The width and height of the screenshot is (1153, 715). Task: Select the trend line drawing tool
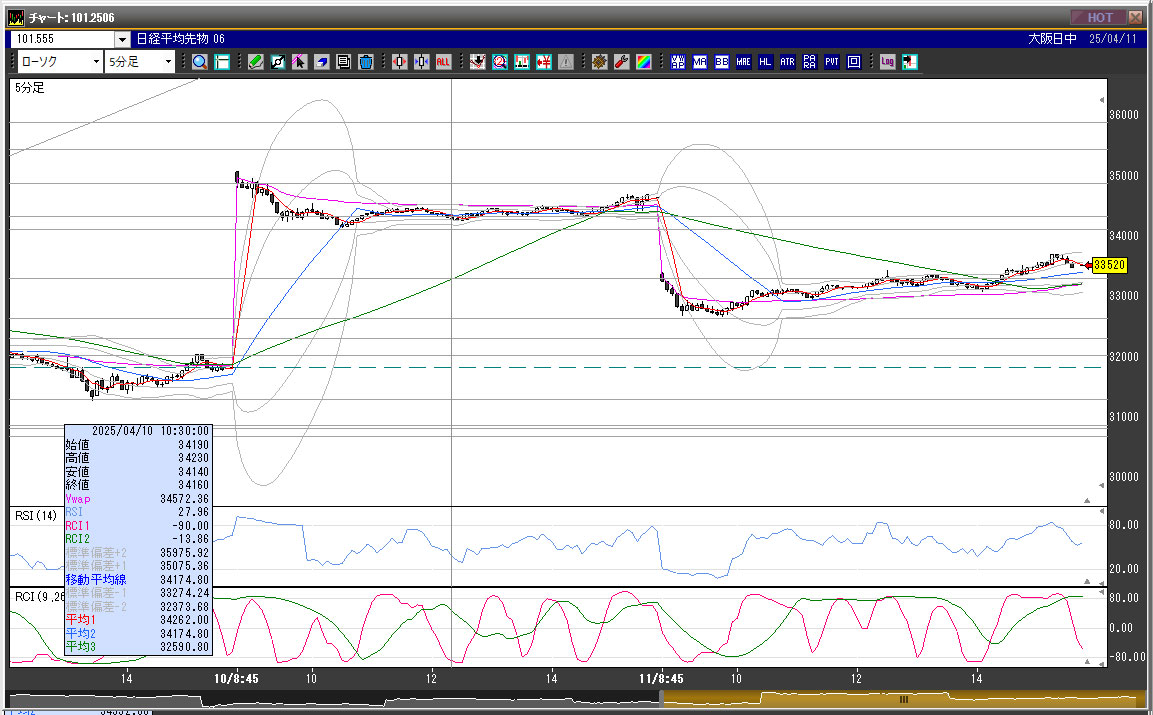pyautogui.click(x=277, y=62)
